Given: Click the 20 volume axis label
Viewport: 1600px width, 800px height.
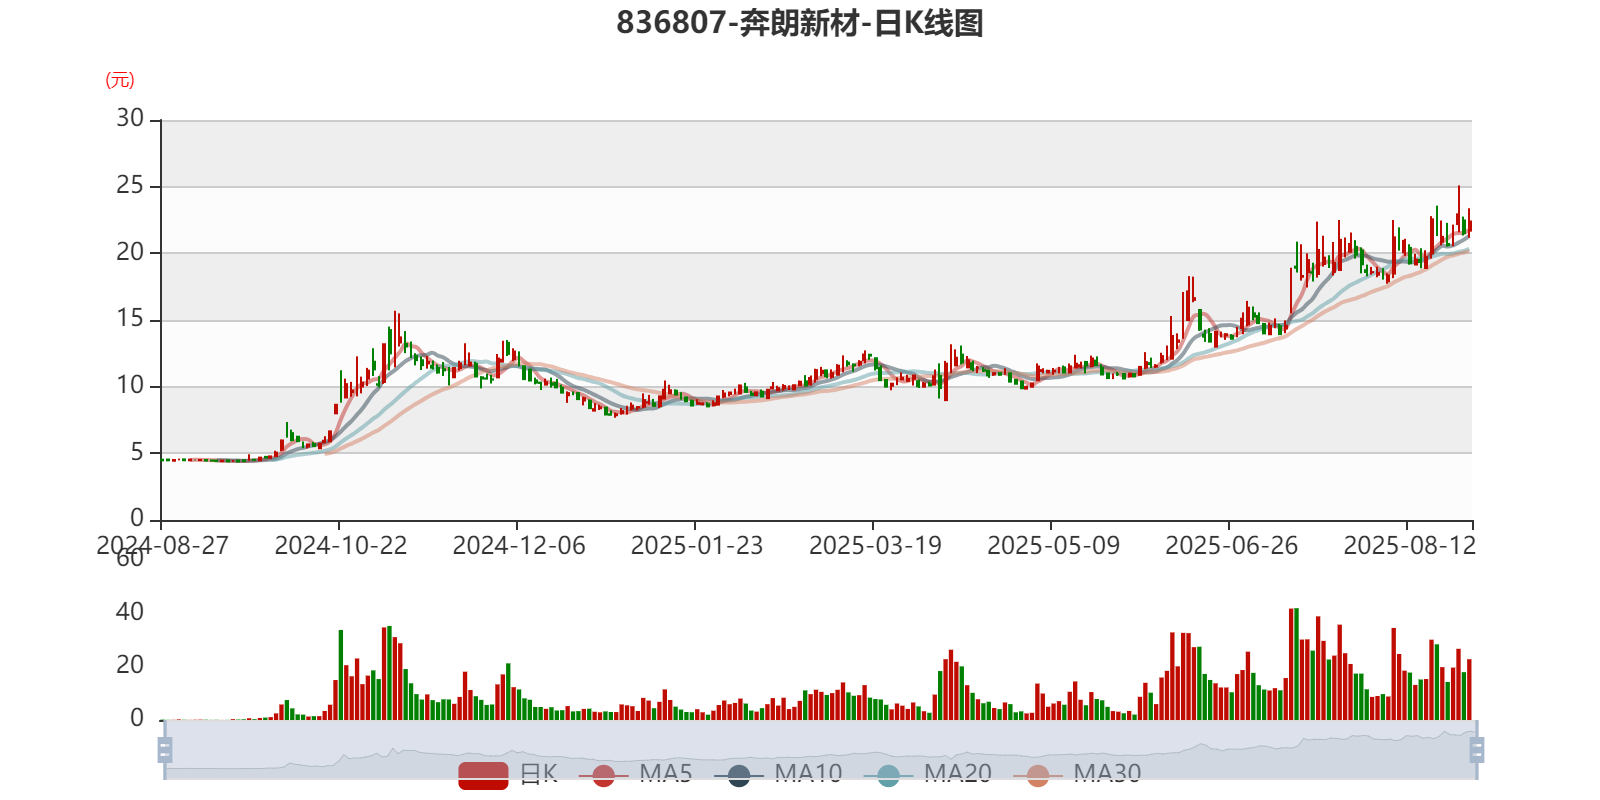Looking at the screenshot, I should click(x=130, y=665).
